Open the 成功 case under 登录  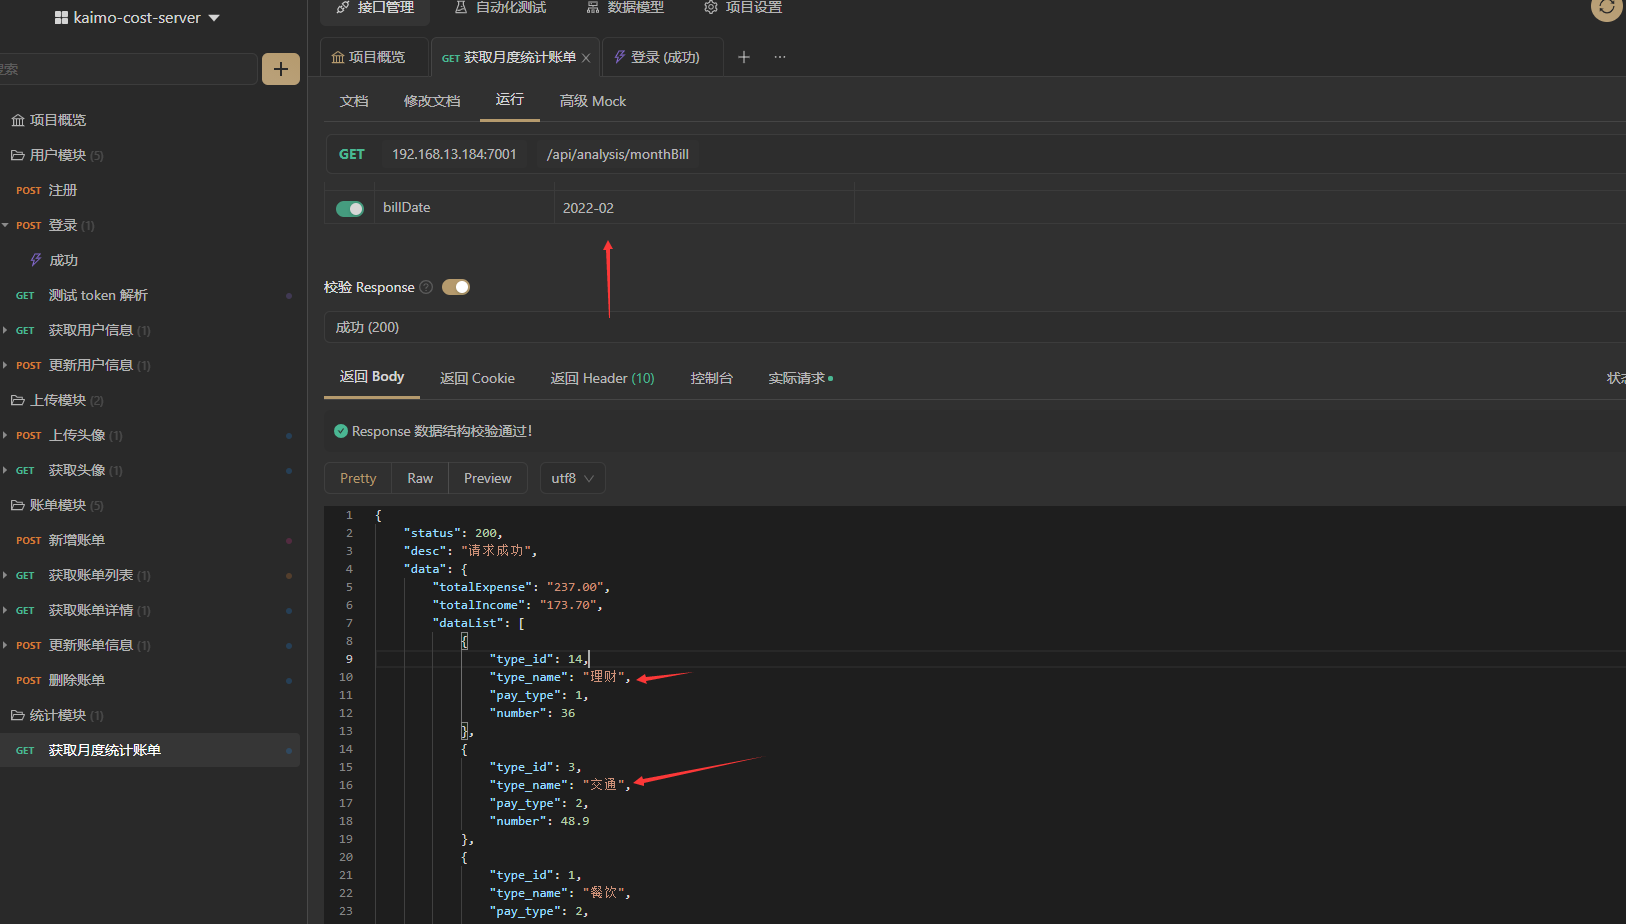point(63,260)
